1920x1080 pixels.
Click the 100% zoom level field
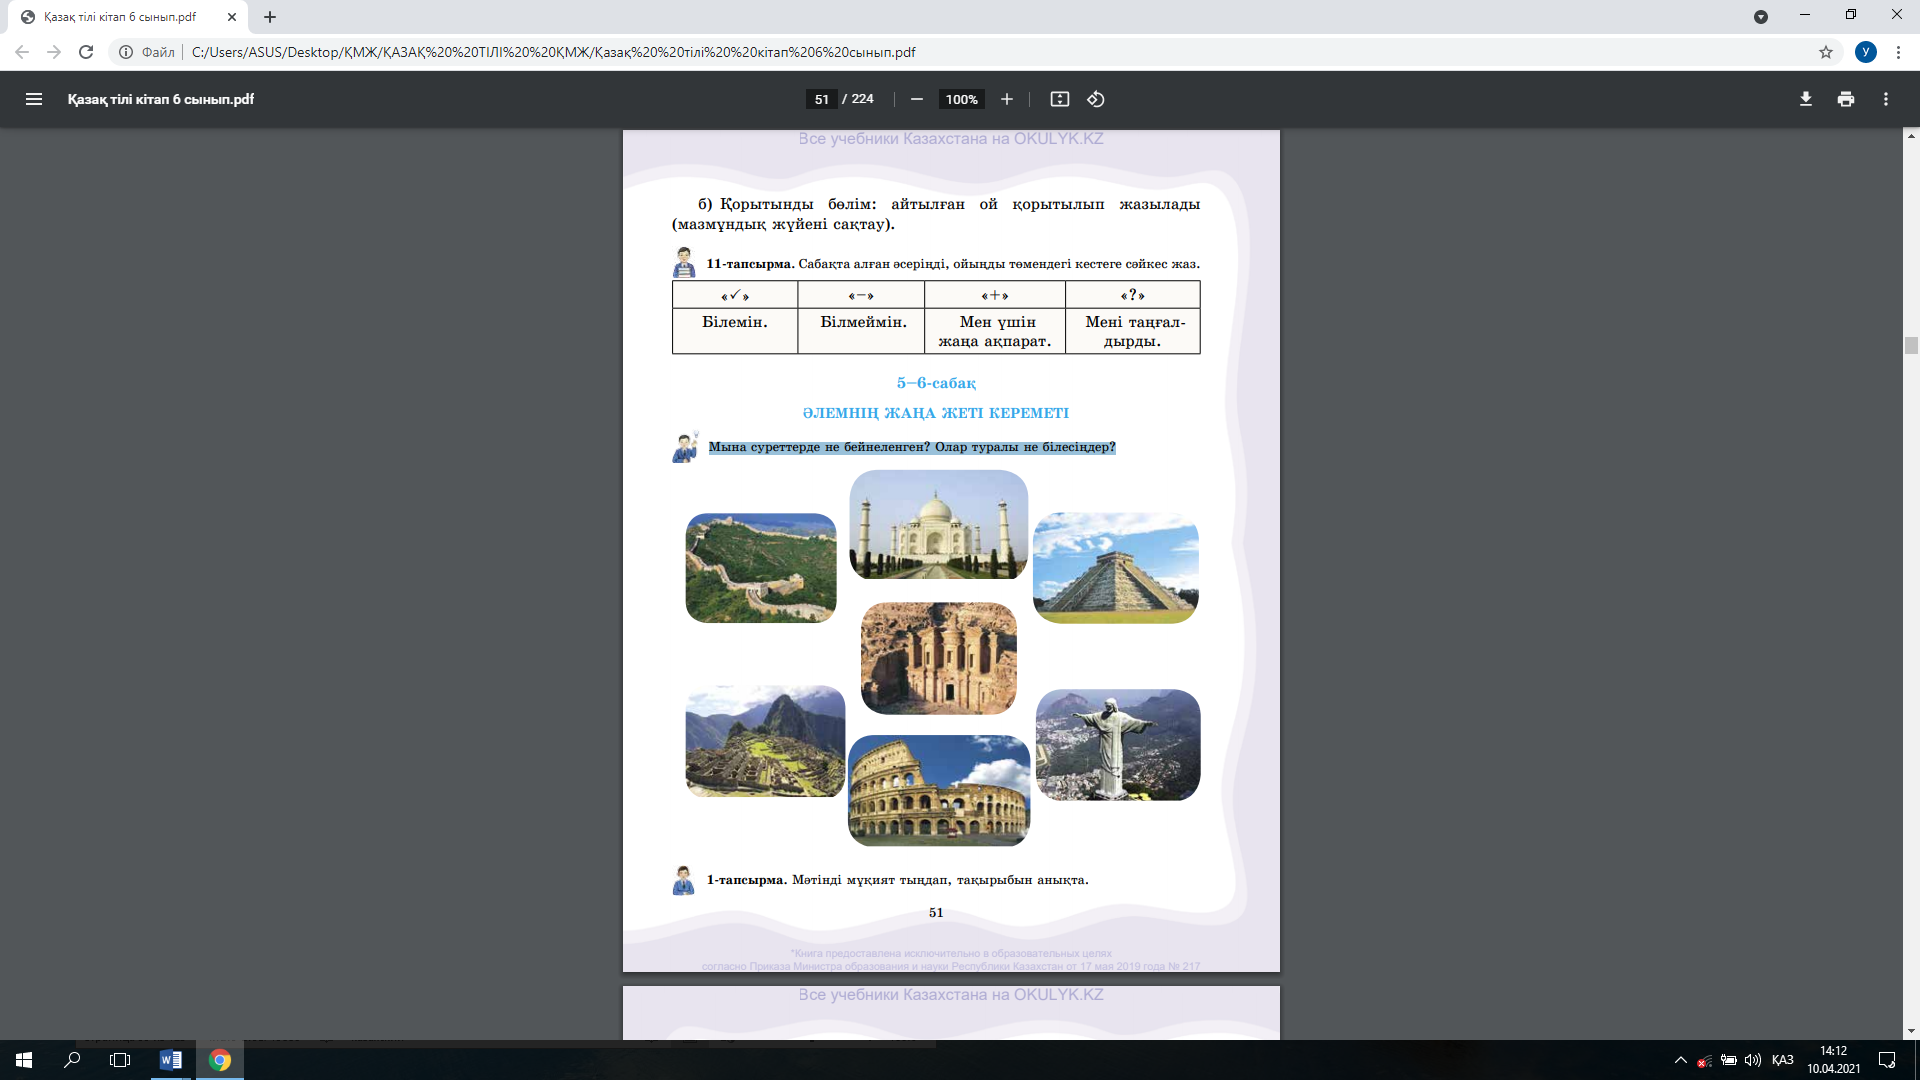coord(961,99)
